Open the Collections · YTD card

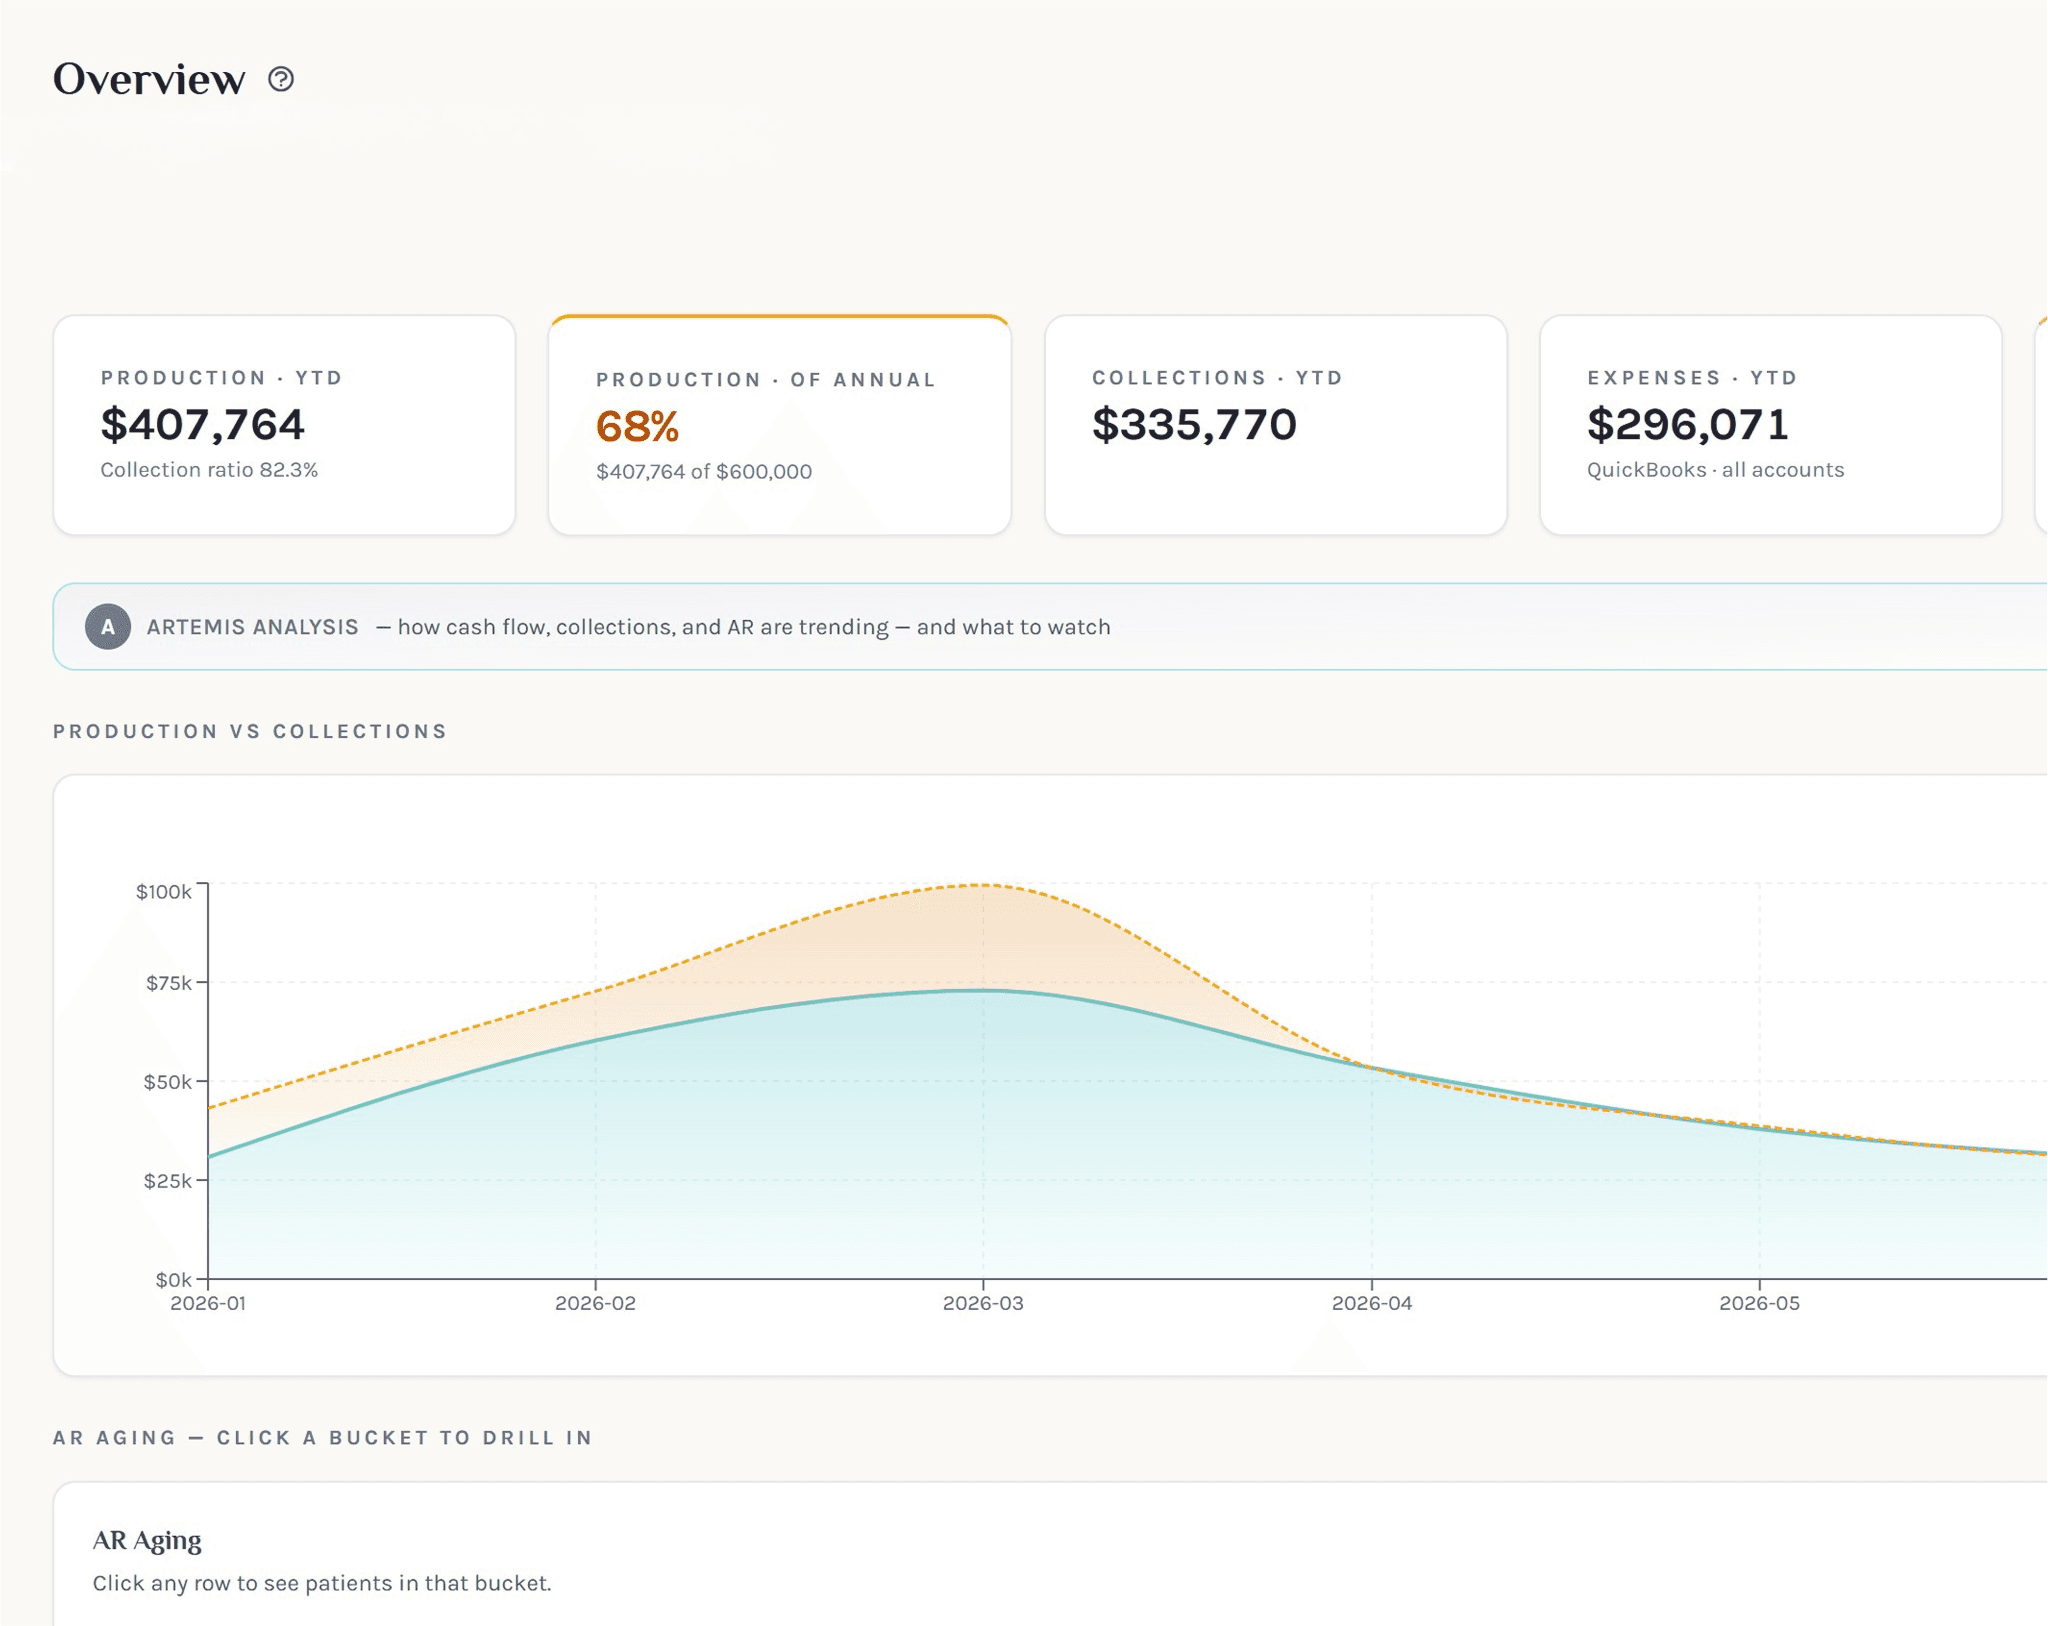[1276, 425]
